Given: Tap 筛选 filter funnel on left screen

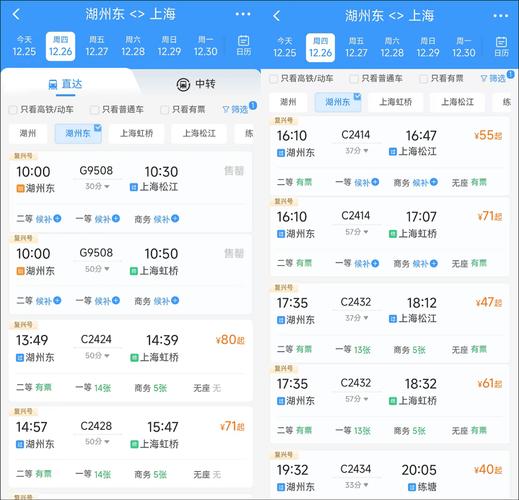Looking at the screenshot, I should pos(235,109).
